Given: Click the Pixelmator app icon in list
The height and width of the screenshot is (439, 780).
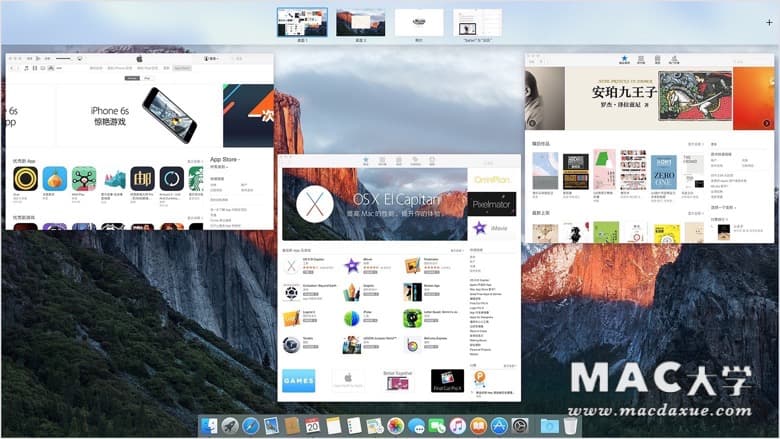Looking at the screenshot, I should pyautogui.click(x=412, y=266).
